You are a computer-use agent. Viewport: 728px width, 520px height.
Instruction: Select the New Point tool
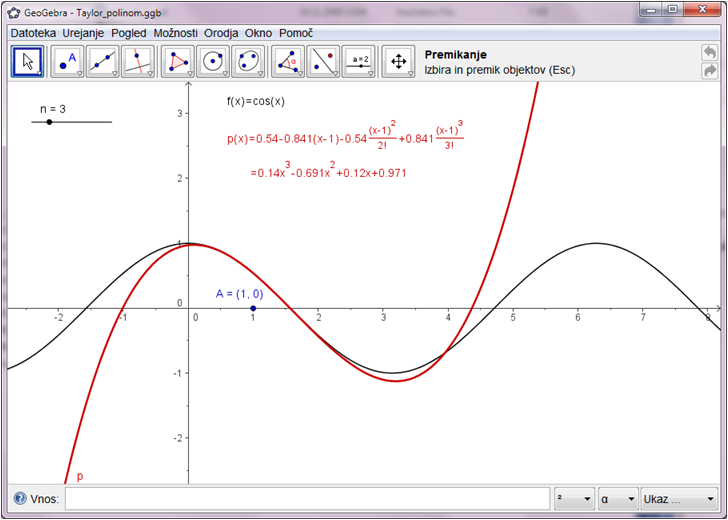[67, 61]
